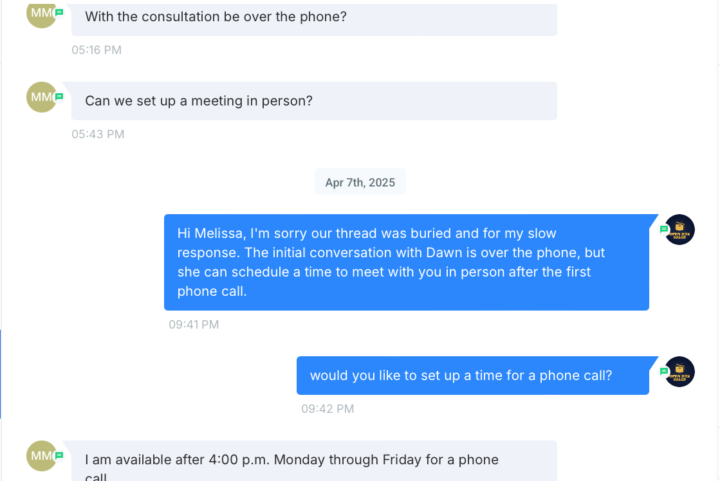The image size is (720, 481).
Task: Click the 09:42 PM timestamp
Action: [x=327, y=409]
